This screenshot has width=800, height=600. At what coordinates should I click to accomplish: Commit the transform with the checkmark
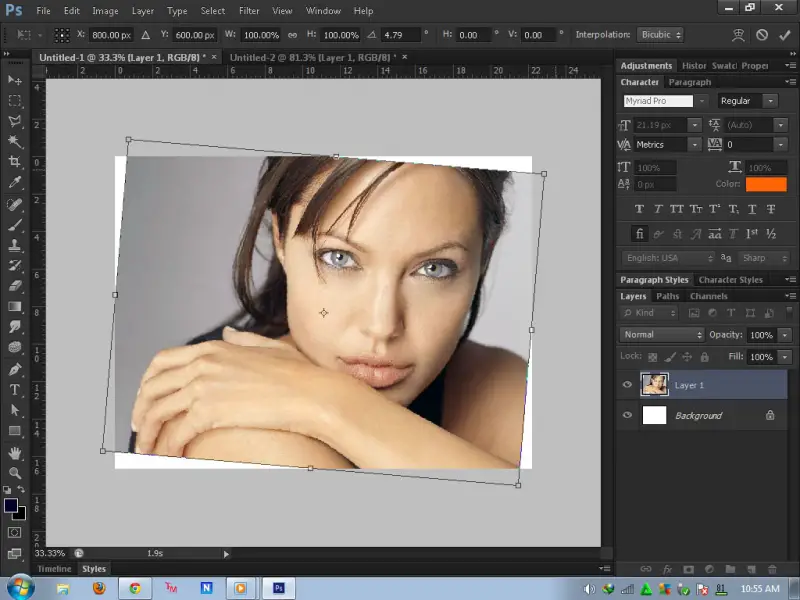click(785, 35)
